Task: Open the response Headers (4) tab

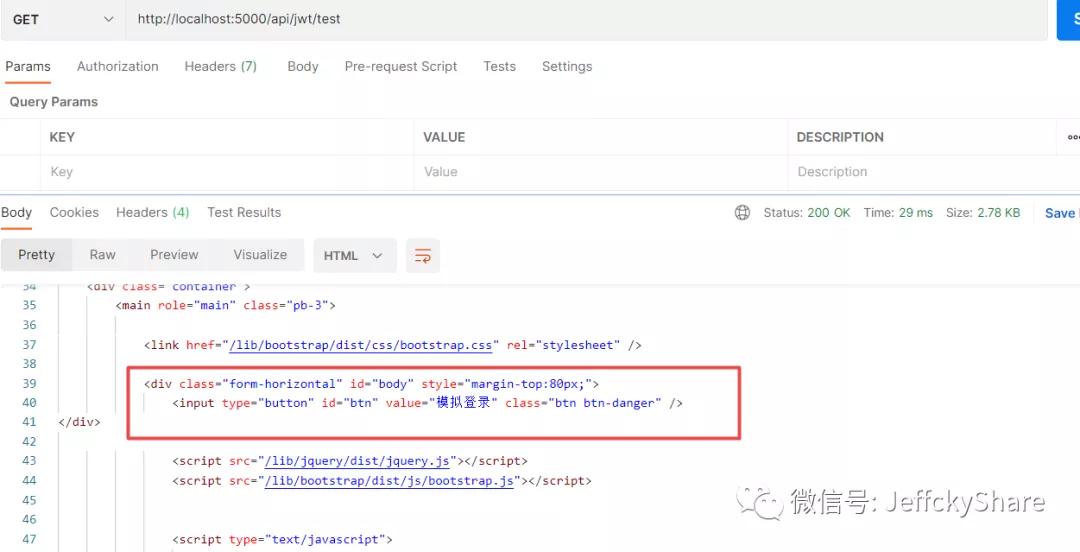Action: point(152,212)
